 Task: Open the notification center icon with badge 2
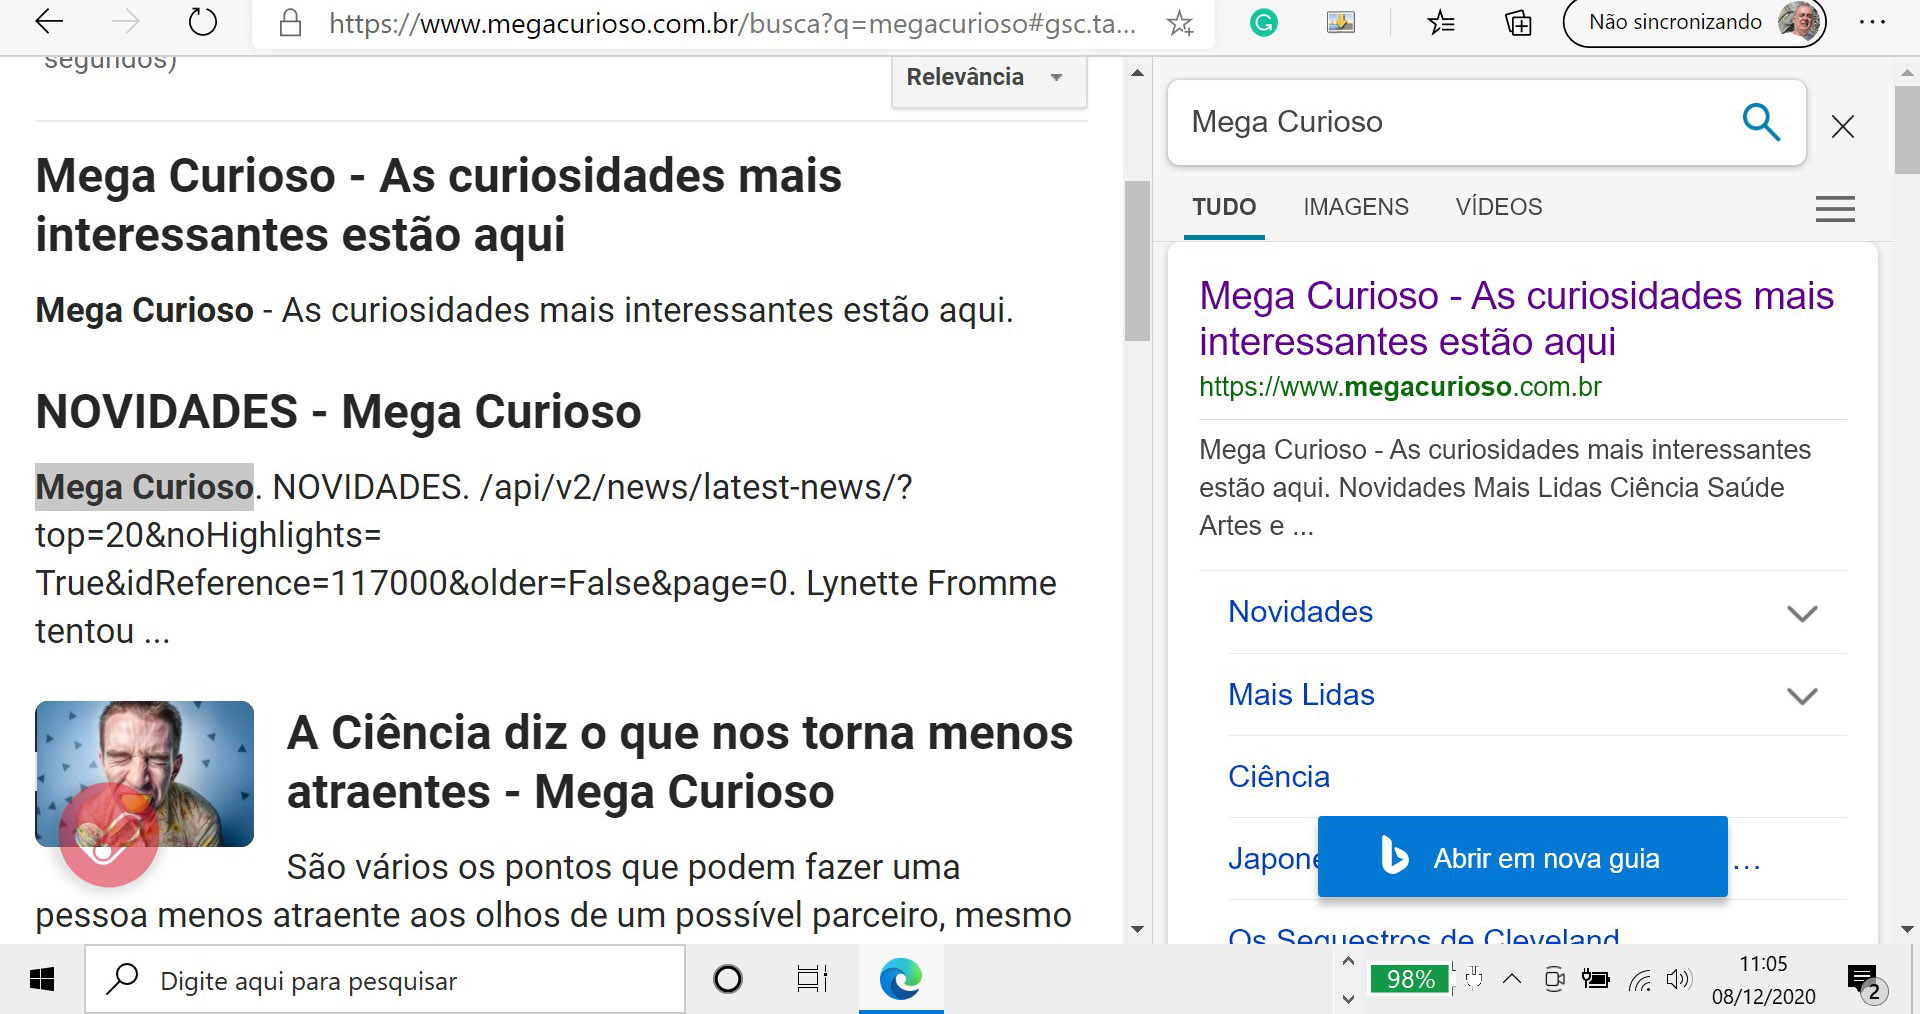click(1865, 982)
